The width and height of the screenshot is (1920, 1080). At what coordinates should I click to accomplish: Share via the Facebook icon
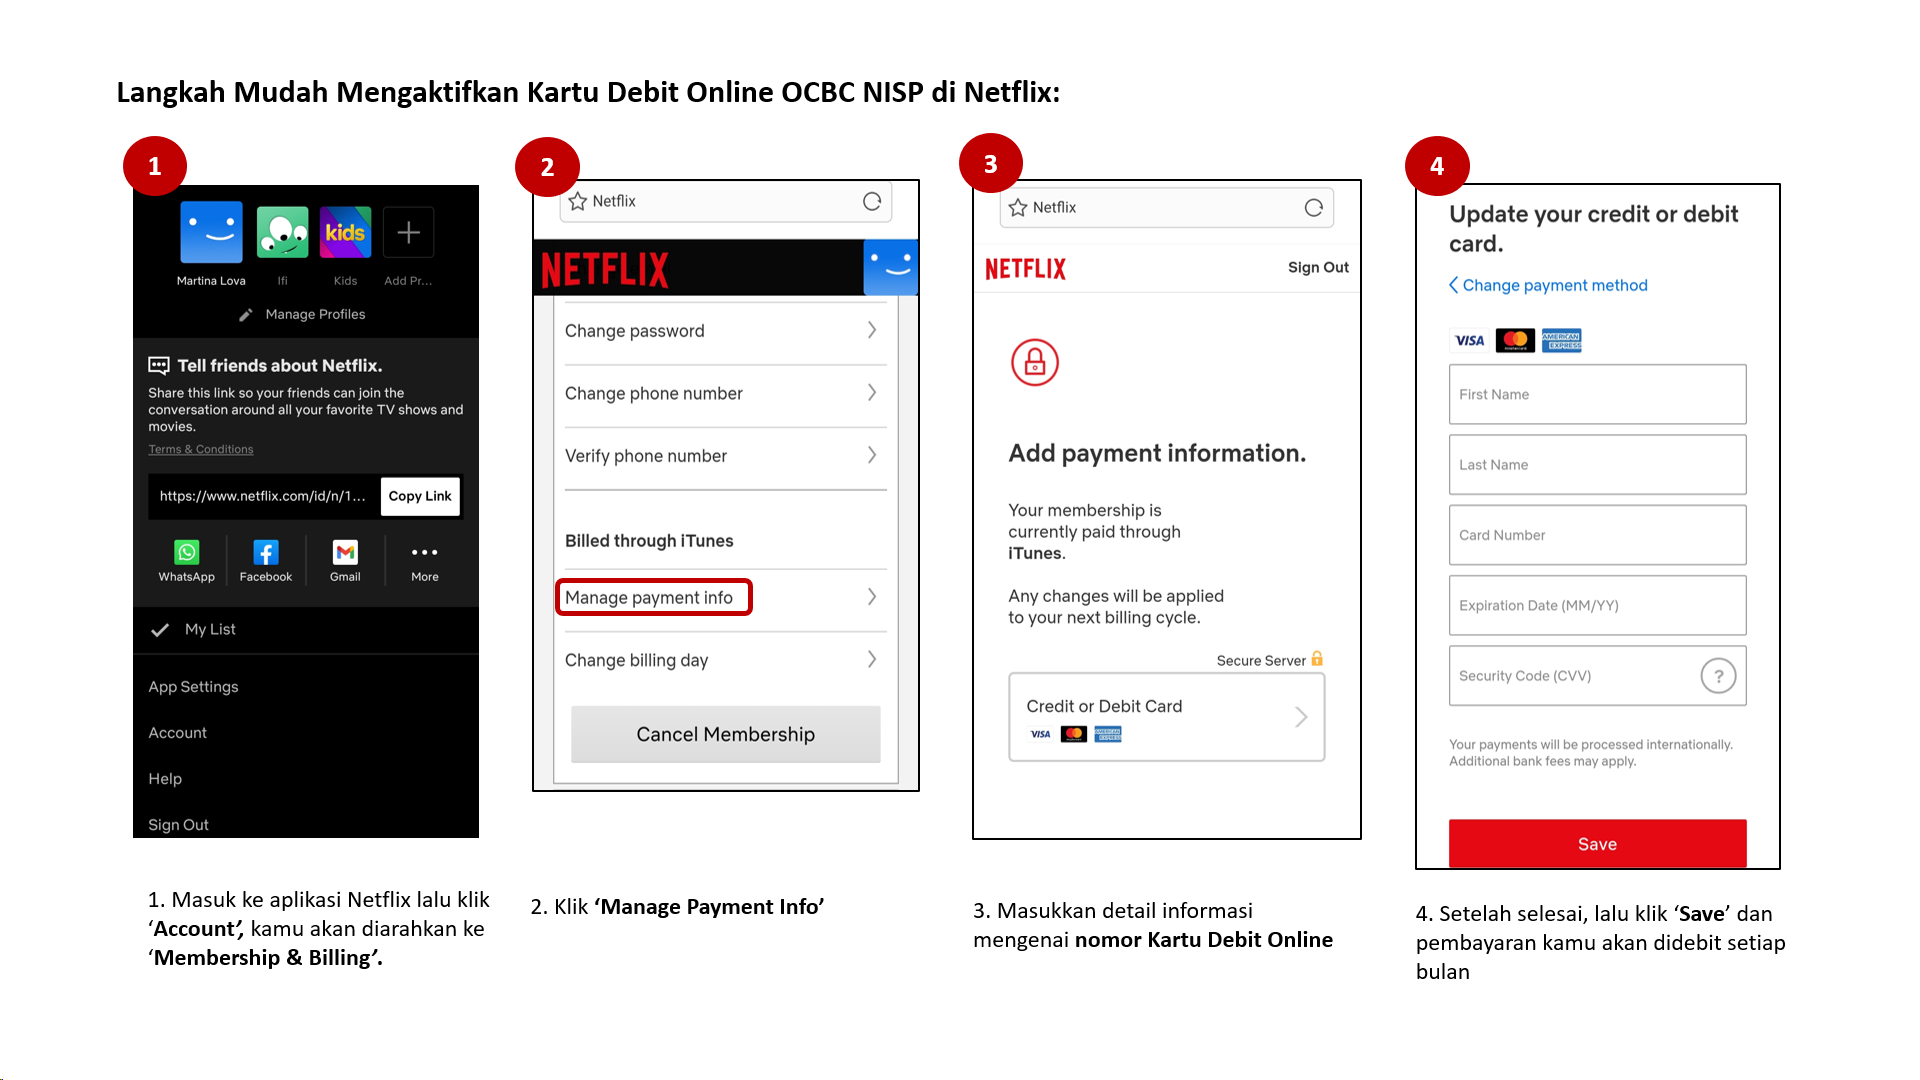[266, 553]
